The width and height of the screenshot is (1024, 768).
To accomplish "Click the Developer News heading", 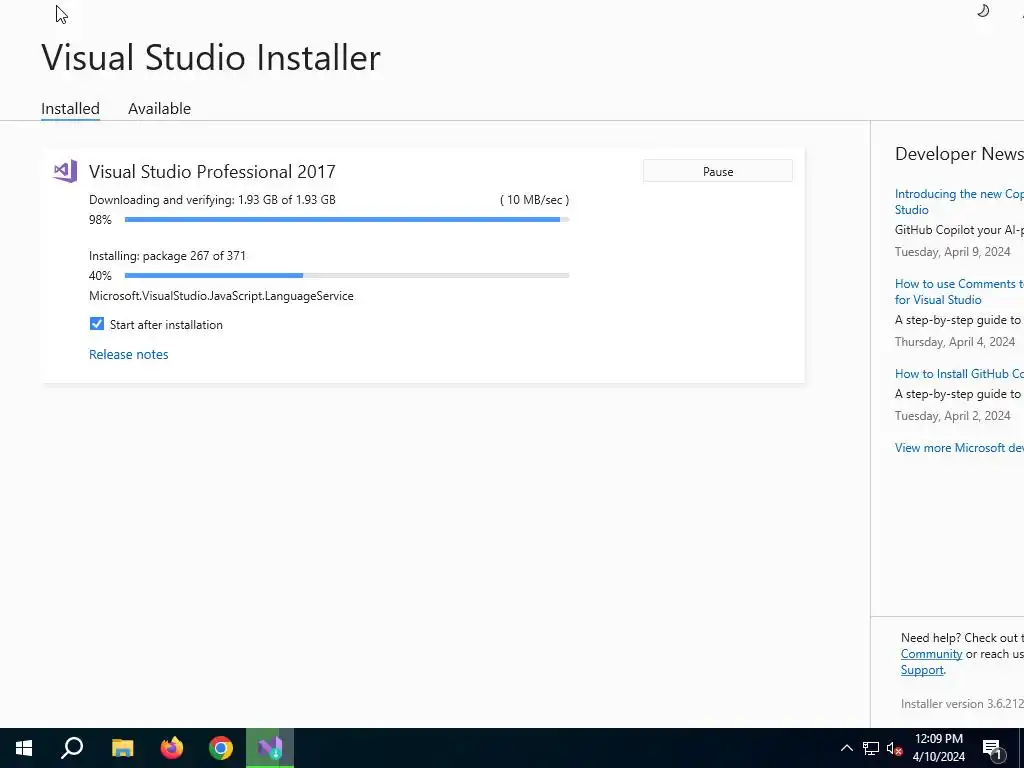I will [x=959, y=153].
